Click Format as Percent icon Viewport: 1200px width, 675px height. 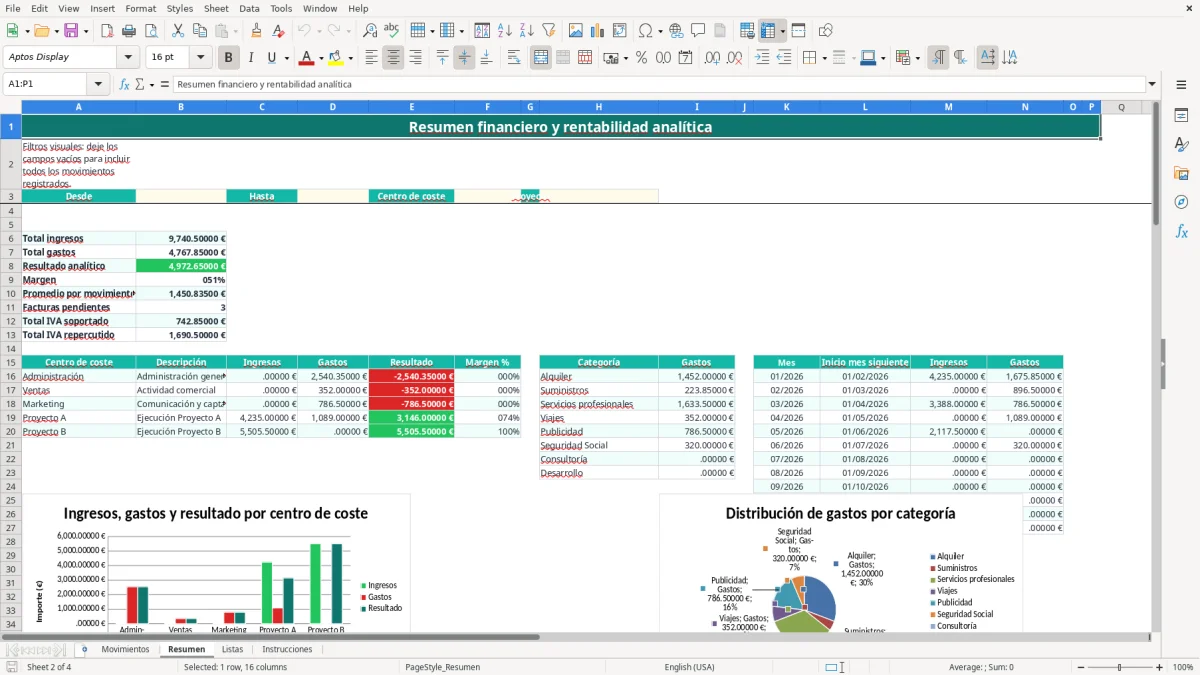(x=641, y=57)
